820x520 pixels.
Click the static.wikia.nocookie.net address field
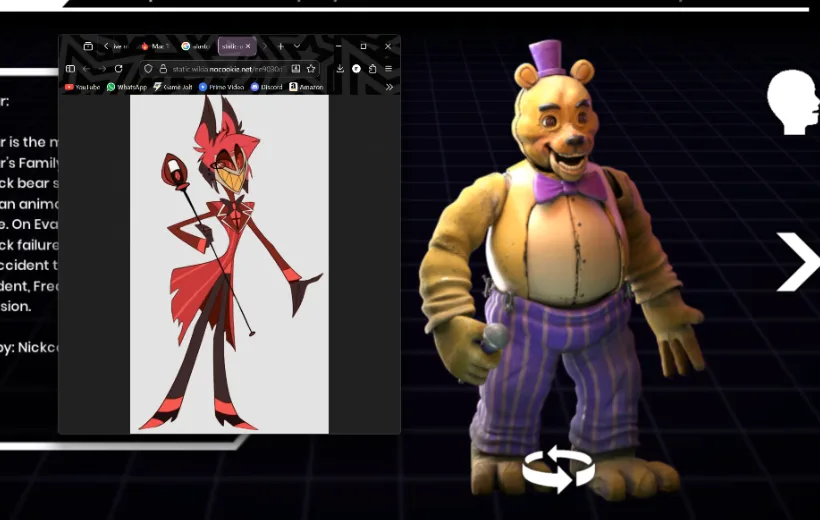(228, 69)
